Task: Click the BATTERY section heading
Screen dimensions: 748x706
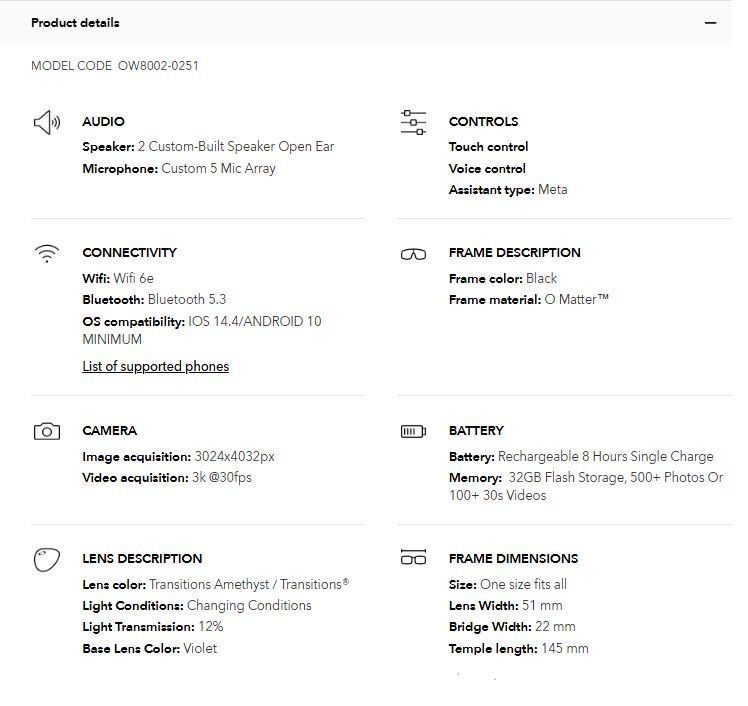Action: pos(476,431)
